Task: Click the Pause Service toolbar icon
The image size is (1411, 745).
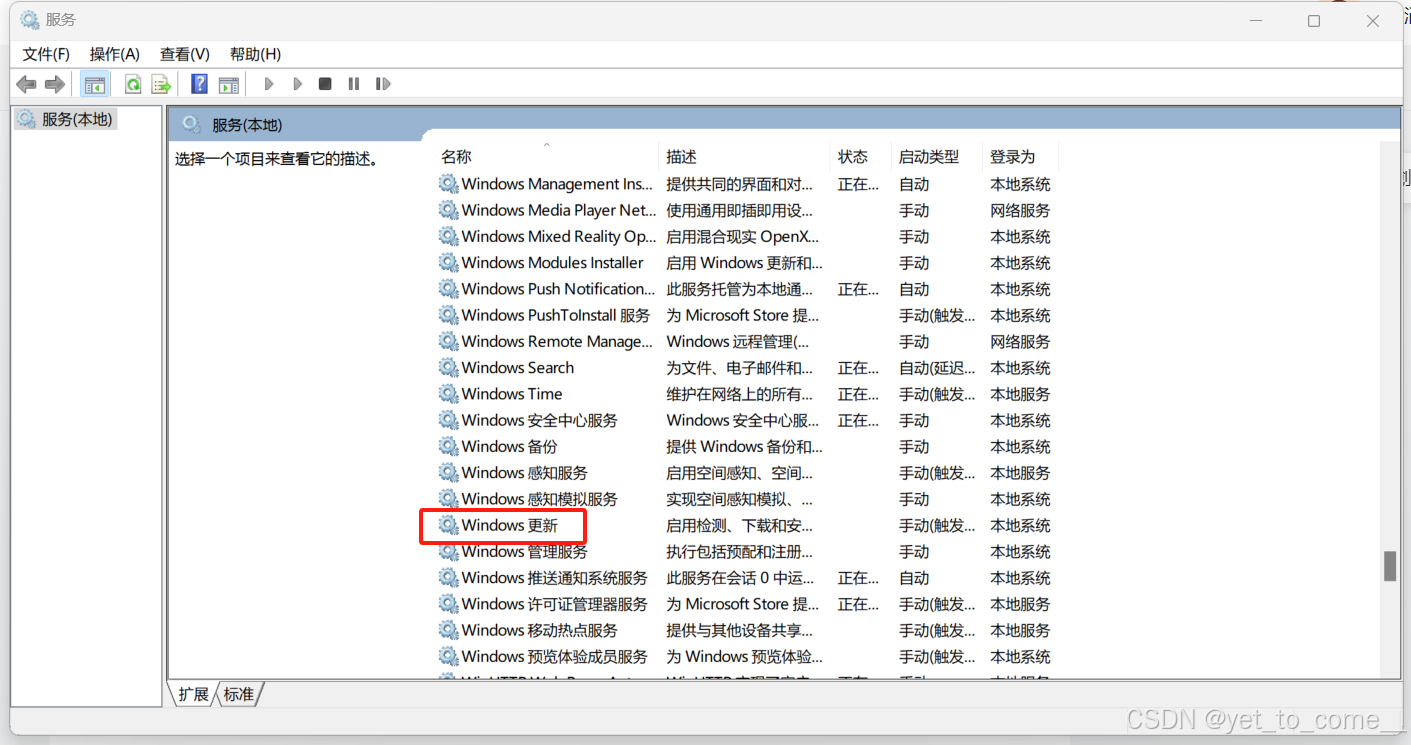Action: point(353,84)
